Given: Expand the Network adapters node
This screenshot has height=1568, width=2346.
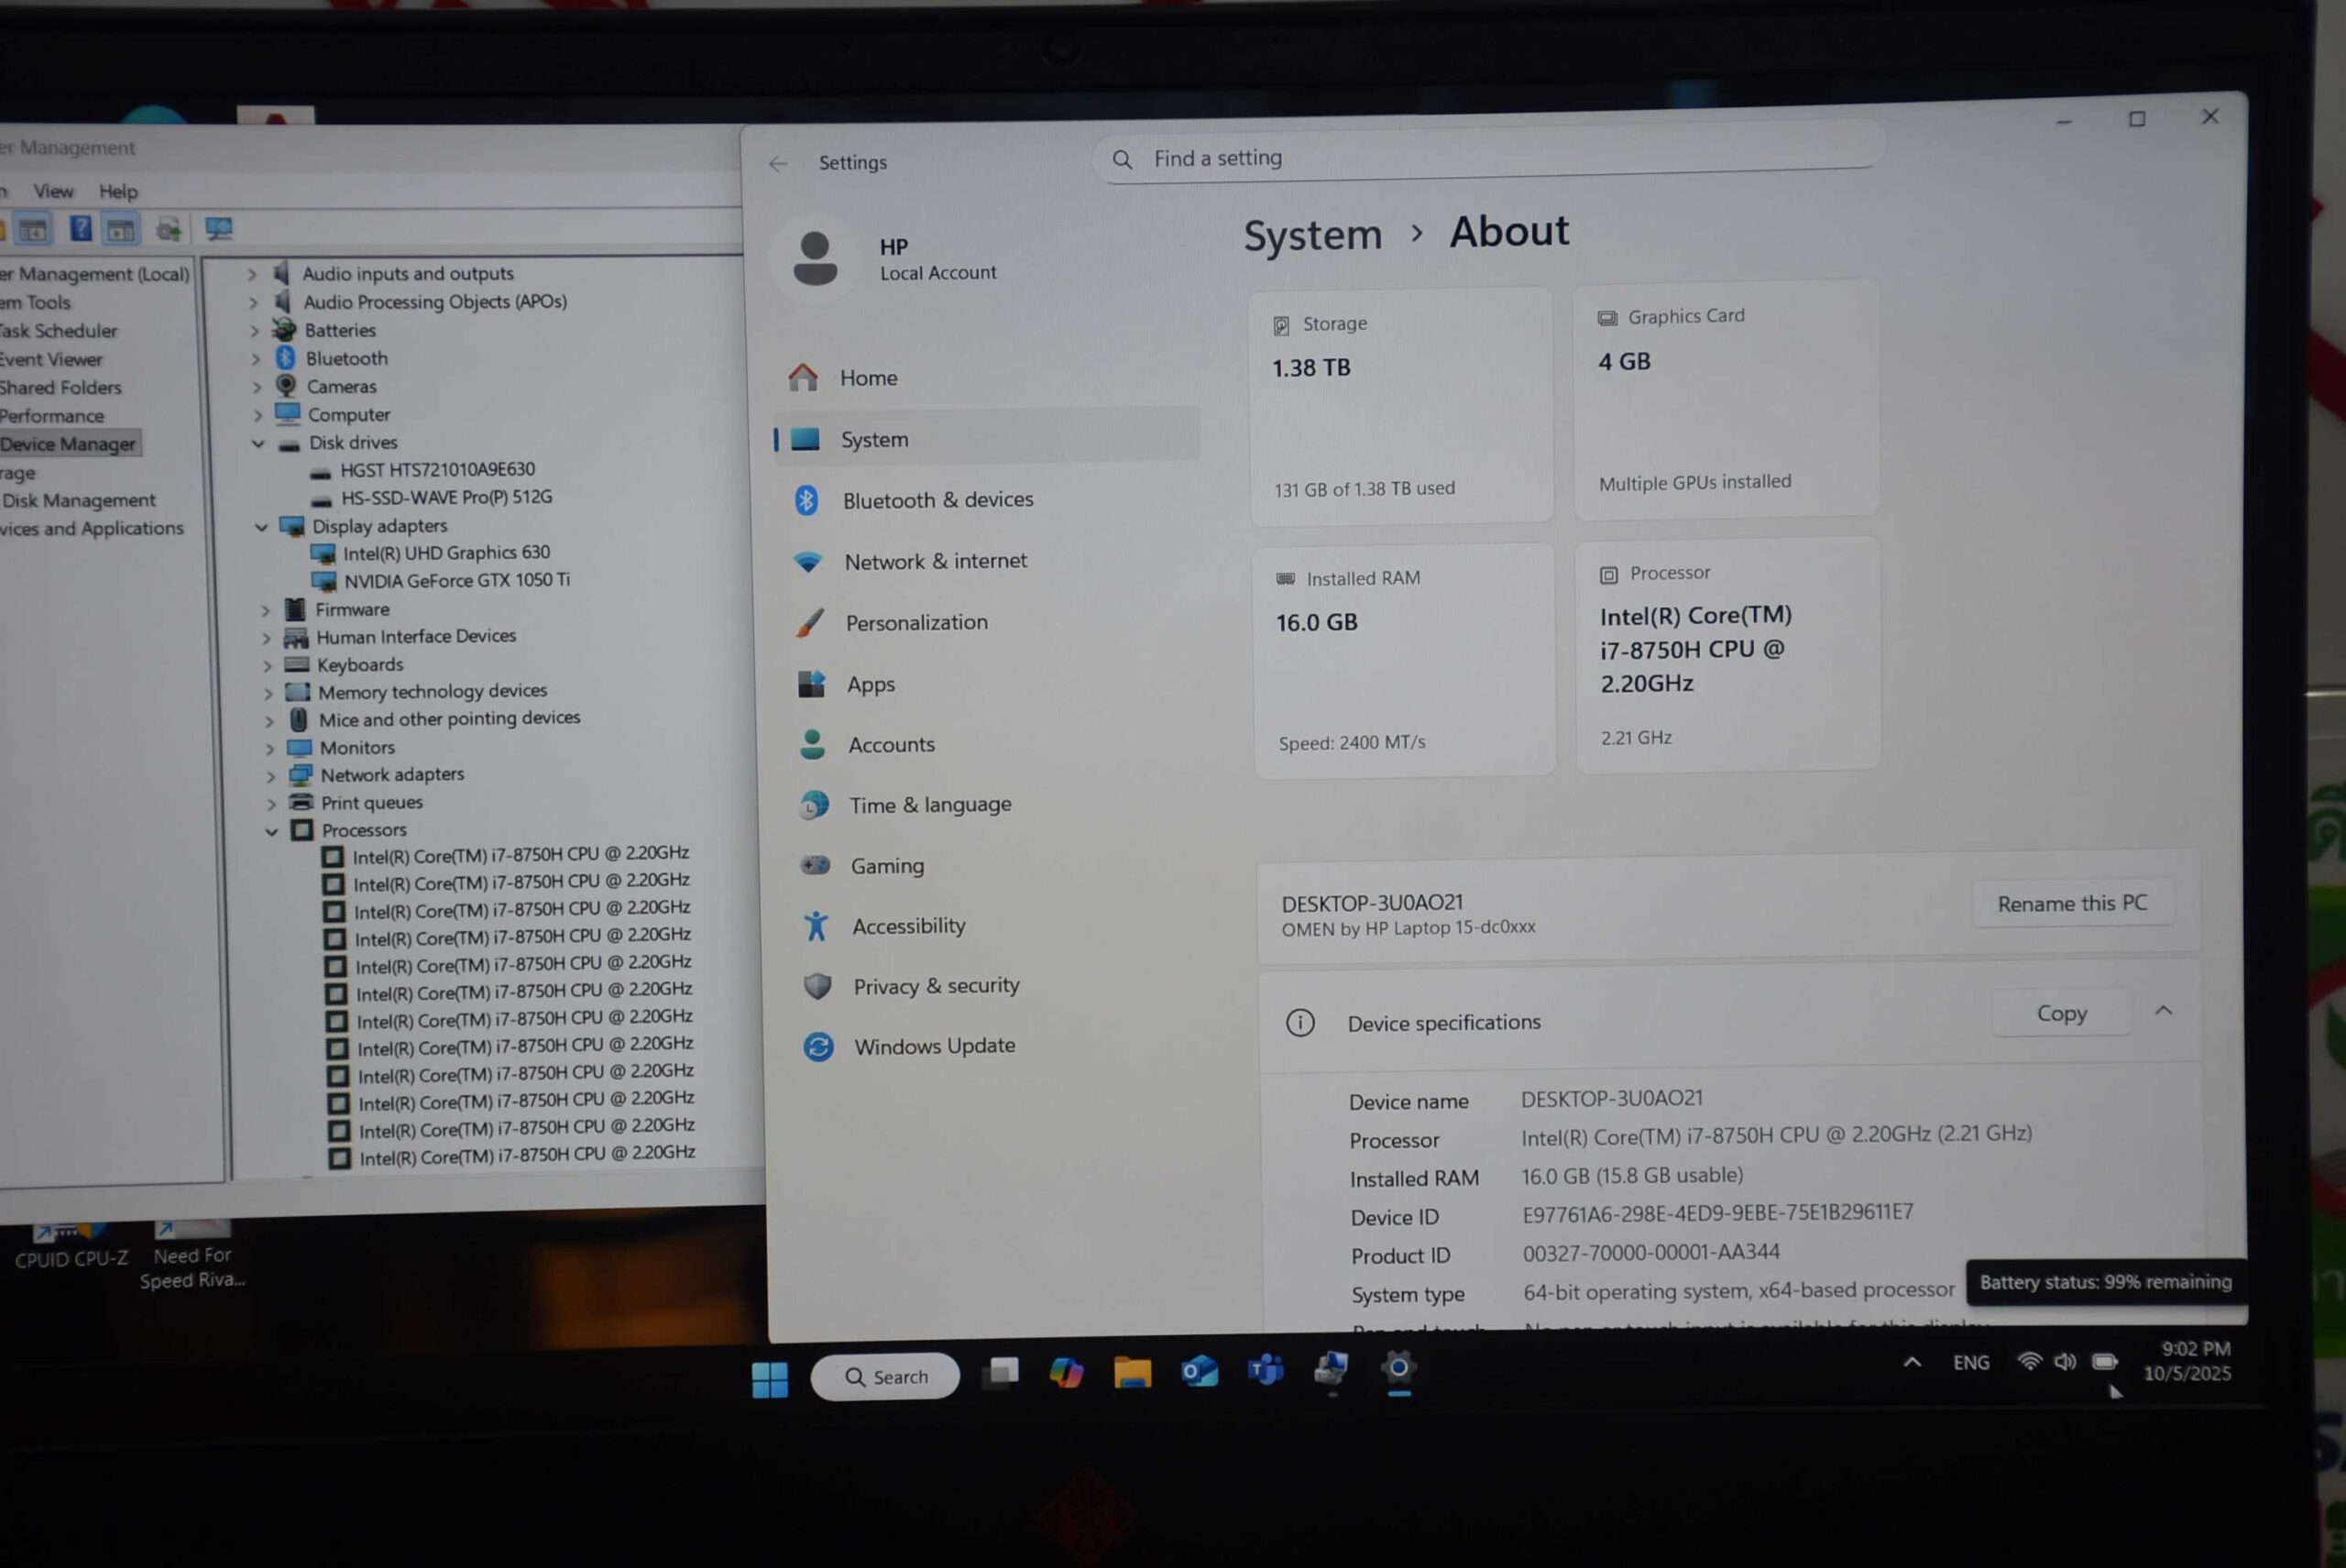Looking at the screenshot, I should [x=270, y=775].
